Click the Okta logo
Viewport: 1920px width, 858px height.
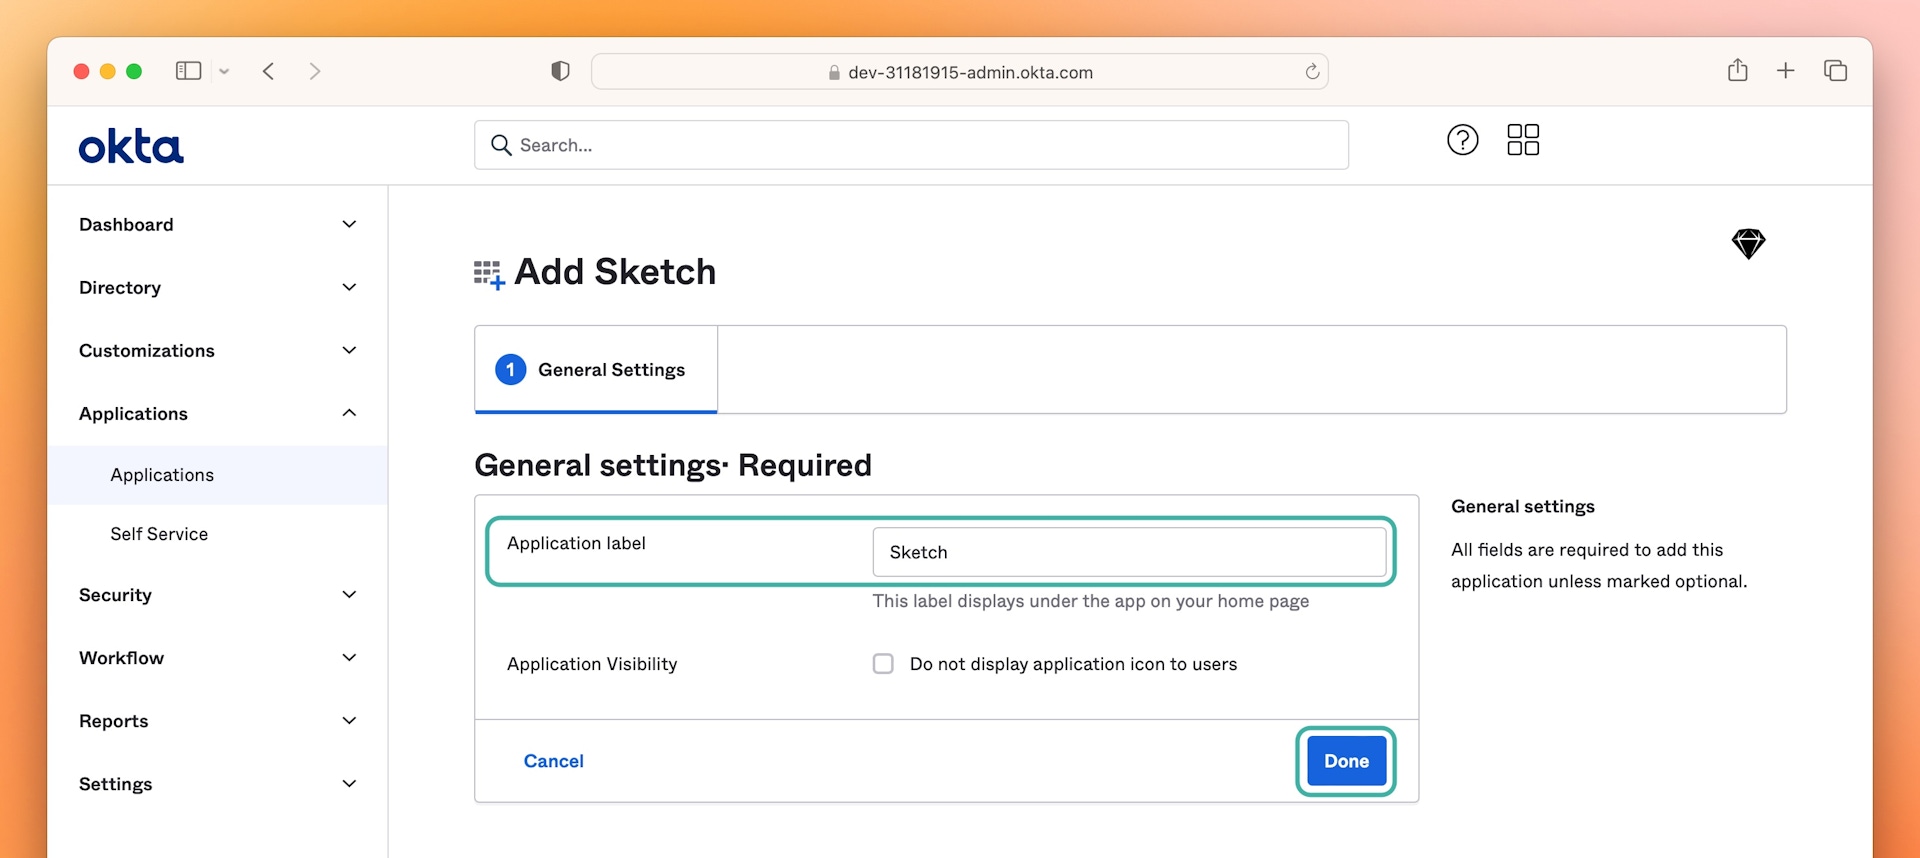131,146
